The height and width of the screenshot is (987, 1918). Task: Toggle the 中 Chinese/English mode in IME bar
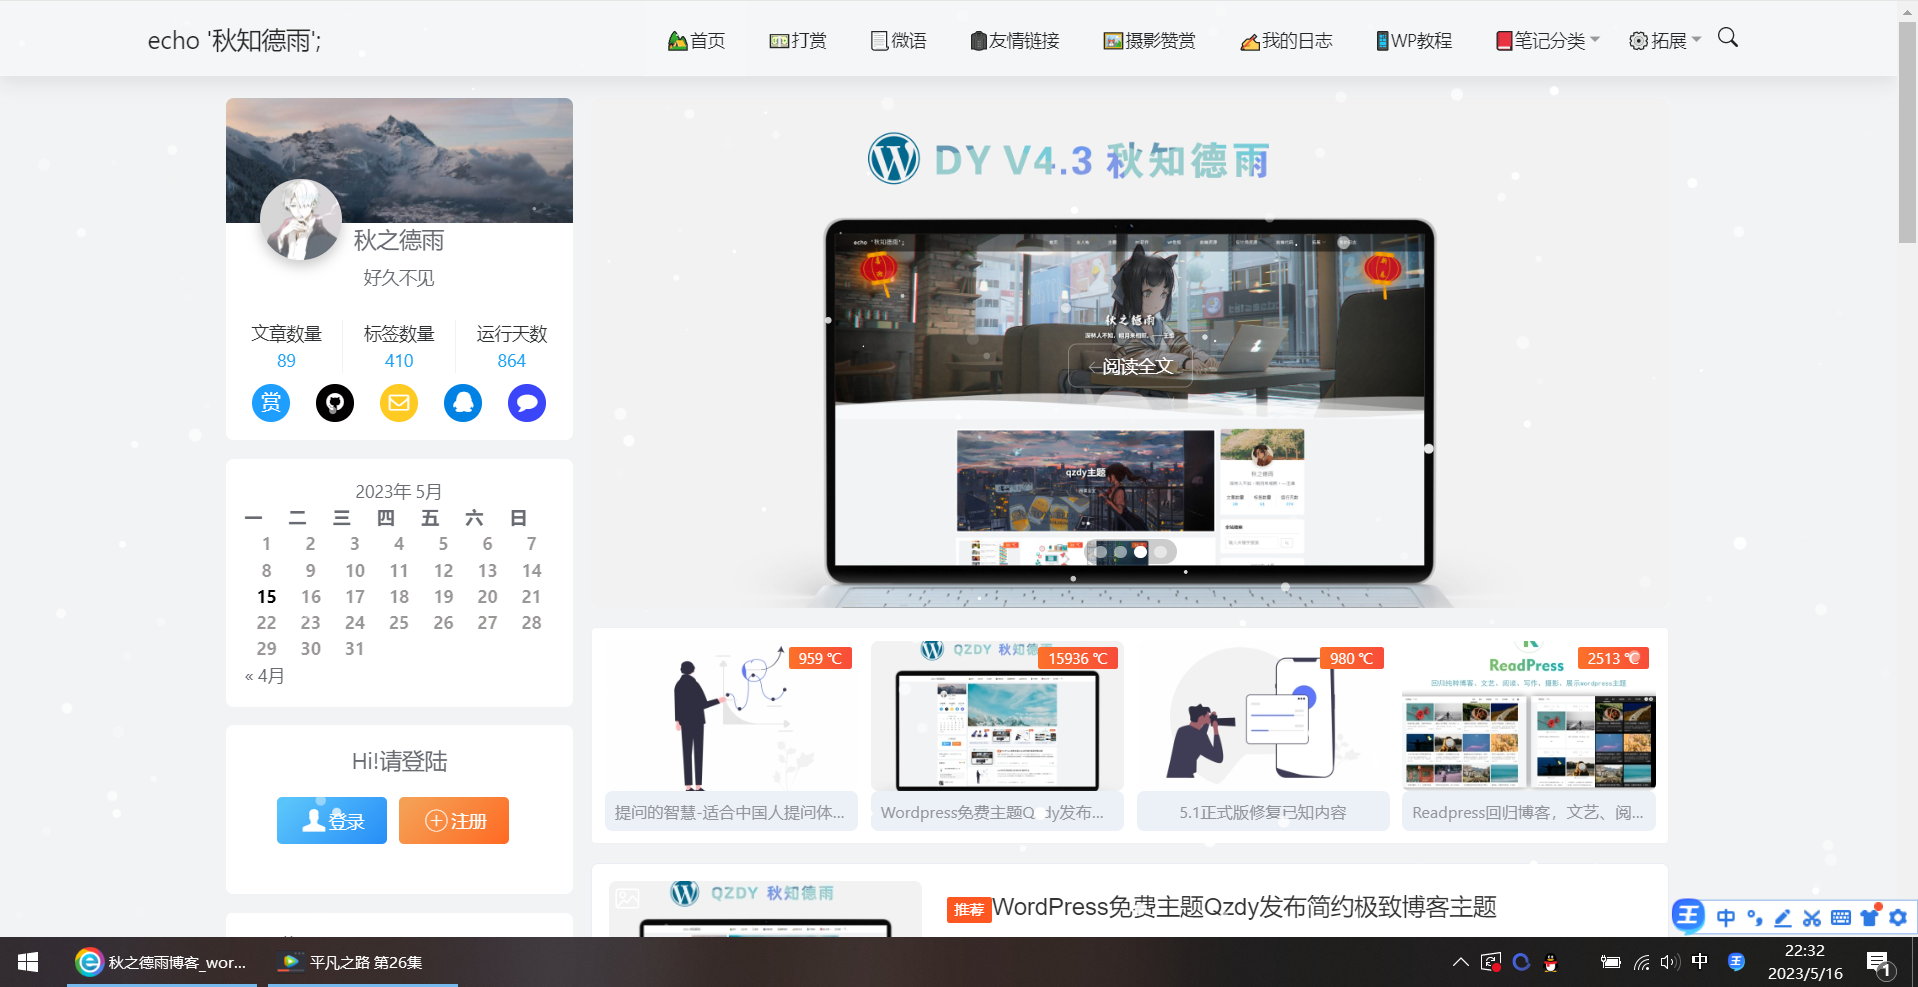(1726, 917)
